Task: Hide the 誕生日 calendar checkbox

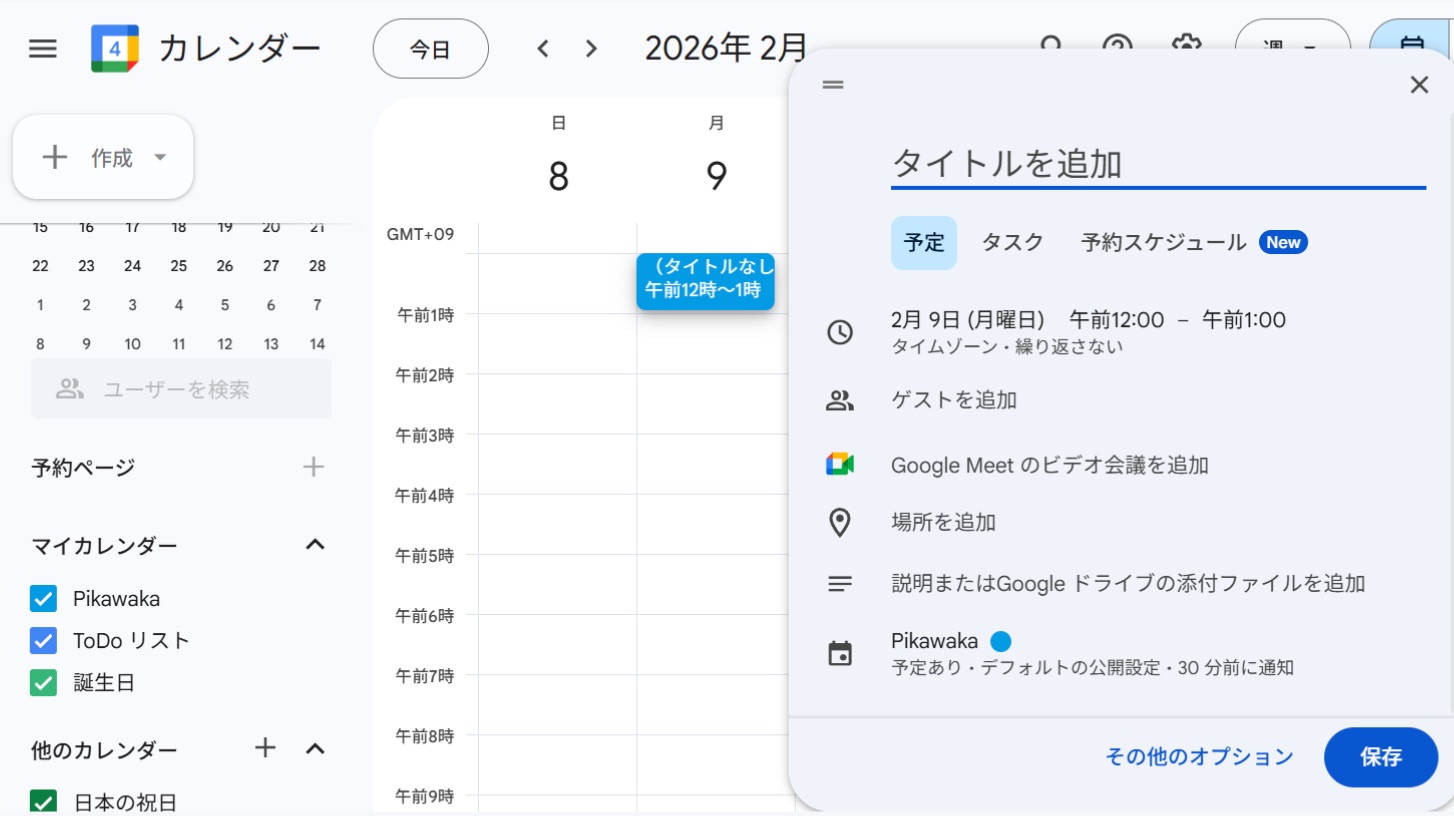Action: 43,683
